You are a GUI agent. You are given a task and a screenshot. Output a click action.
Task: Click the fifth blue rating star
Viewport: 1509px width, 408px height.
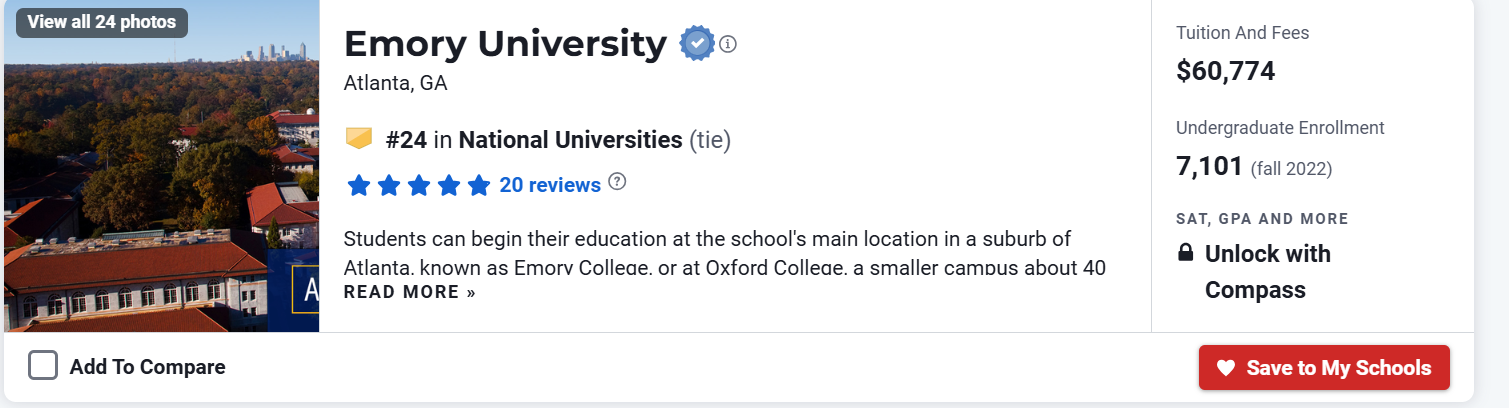click(478, 185)
